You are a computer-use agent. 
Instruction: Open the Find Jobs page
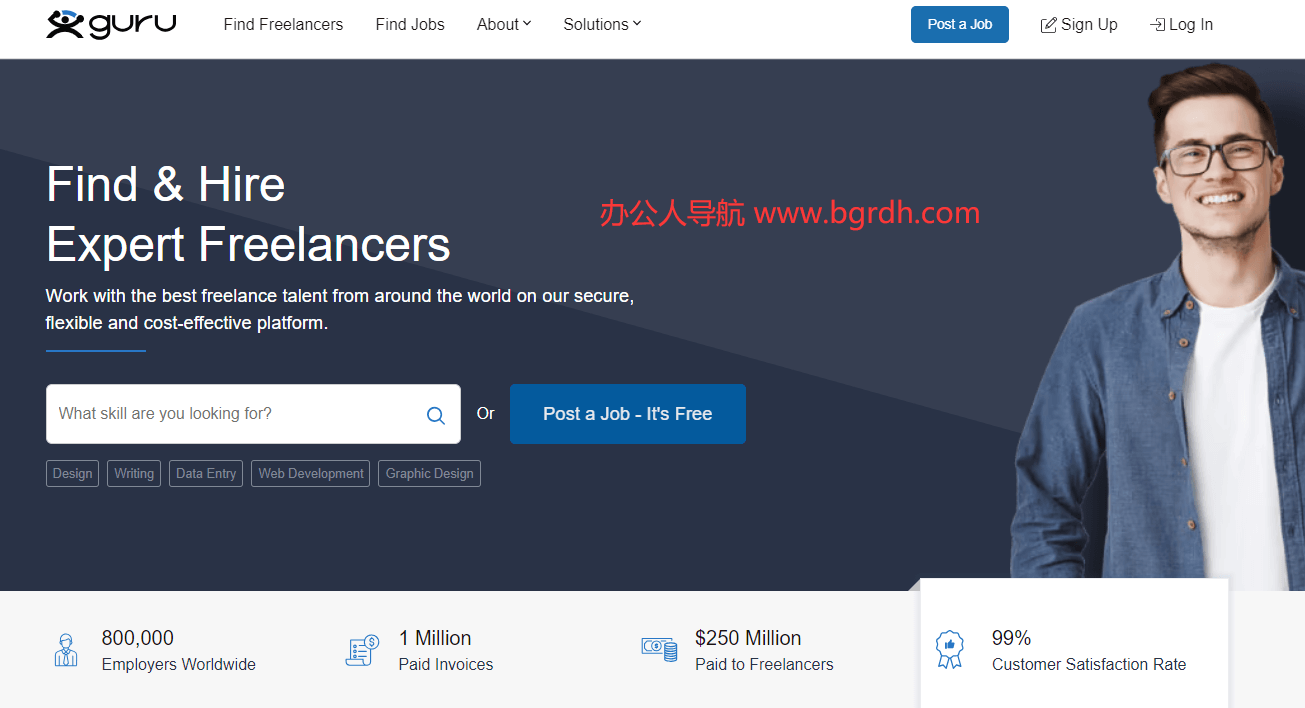(x=410, y=24)
